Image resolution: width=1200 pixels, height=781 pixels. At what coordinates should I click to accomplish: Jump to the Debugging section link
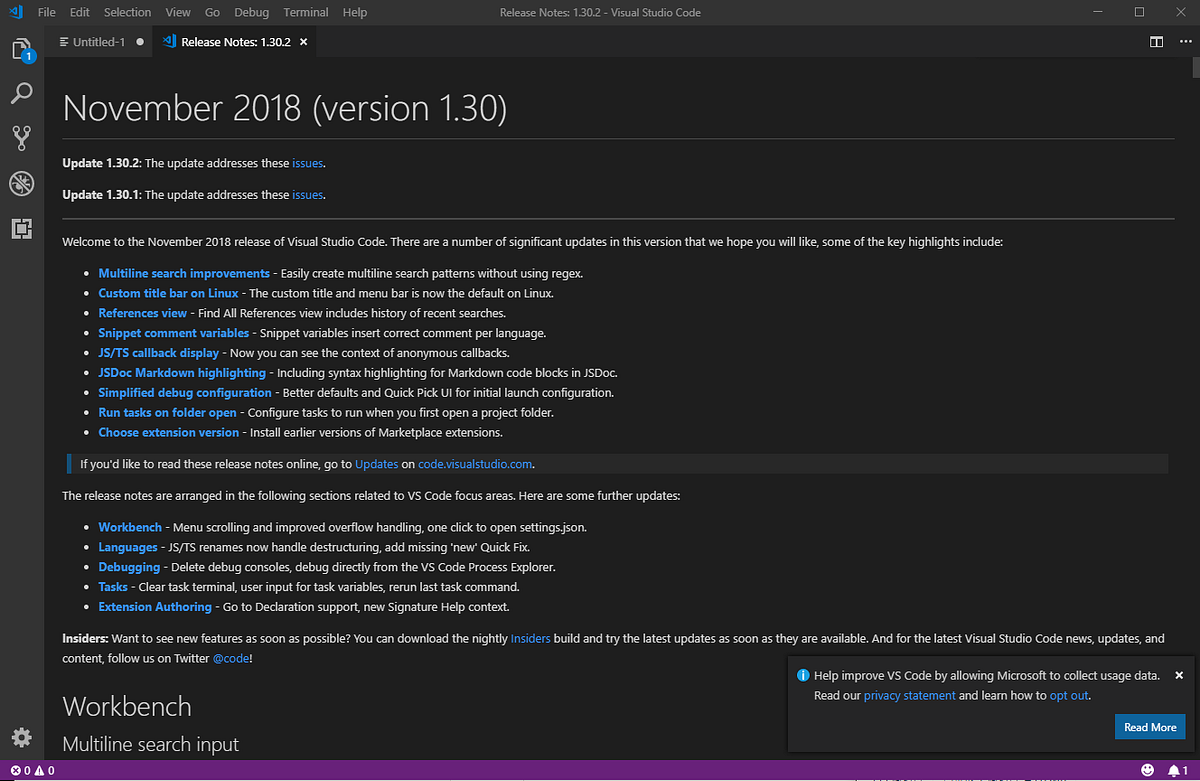pyautogui.click(x=129, y=567)
